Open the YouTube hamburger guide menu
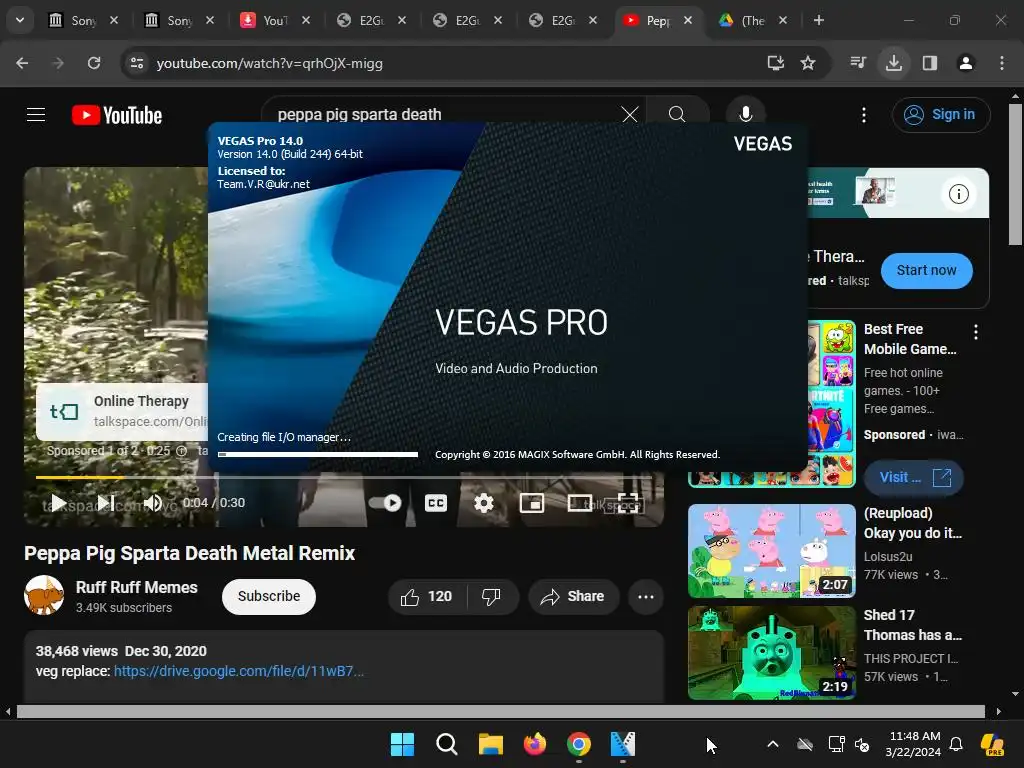1024x768 pixels. pos(36,115)
